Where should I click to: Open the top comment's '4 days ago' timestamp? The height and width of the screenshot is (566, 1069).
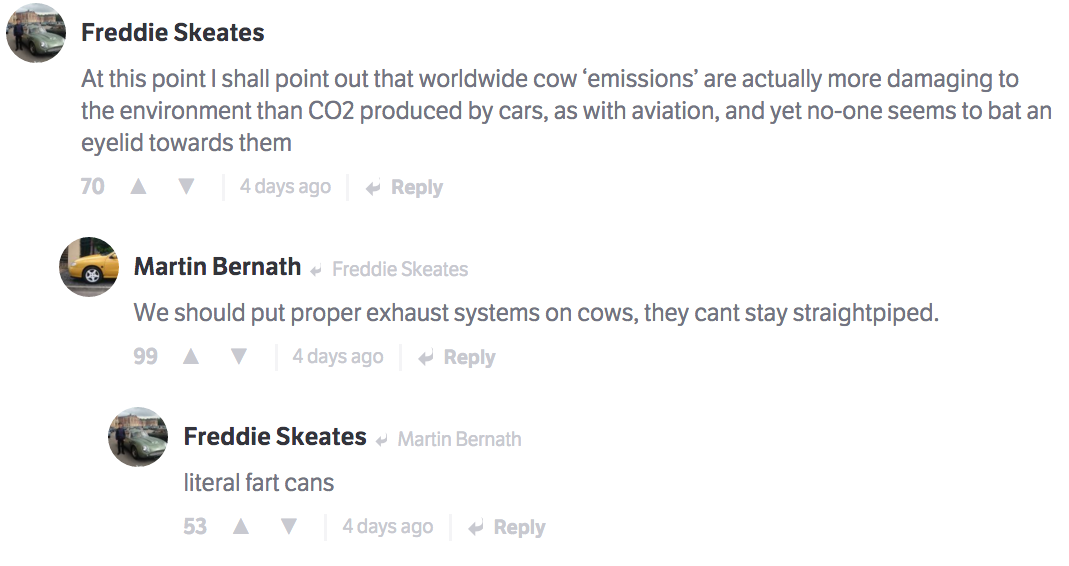[285, 187]
